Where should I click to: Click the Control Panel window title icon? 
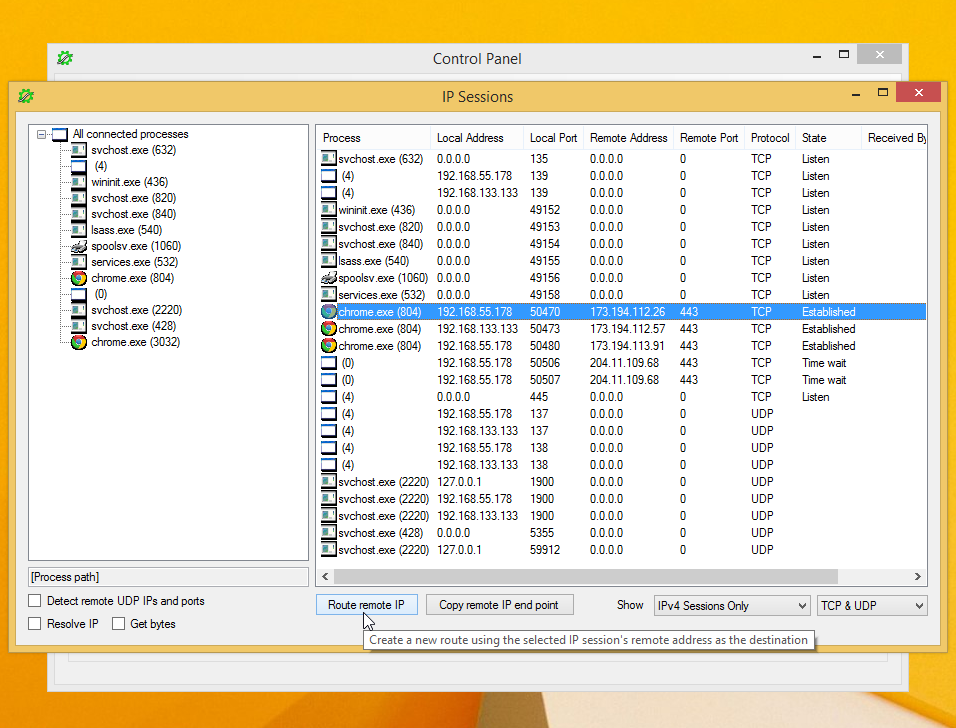coord(65,58)
